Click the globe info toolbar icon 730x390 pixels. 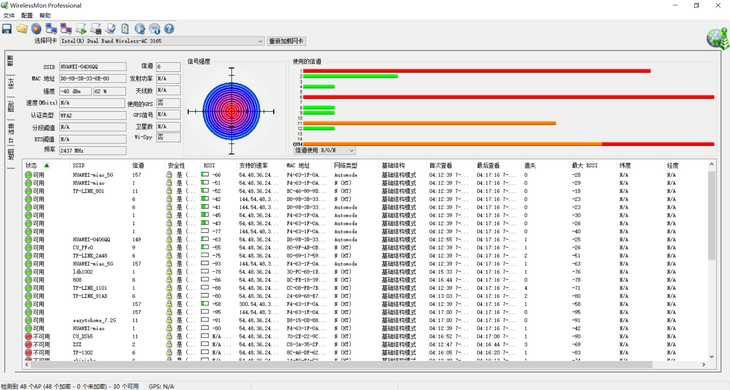click(x=155, y=29)
